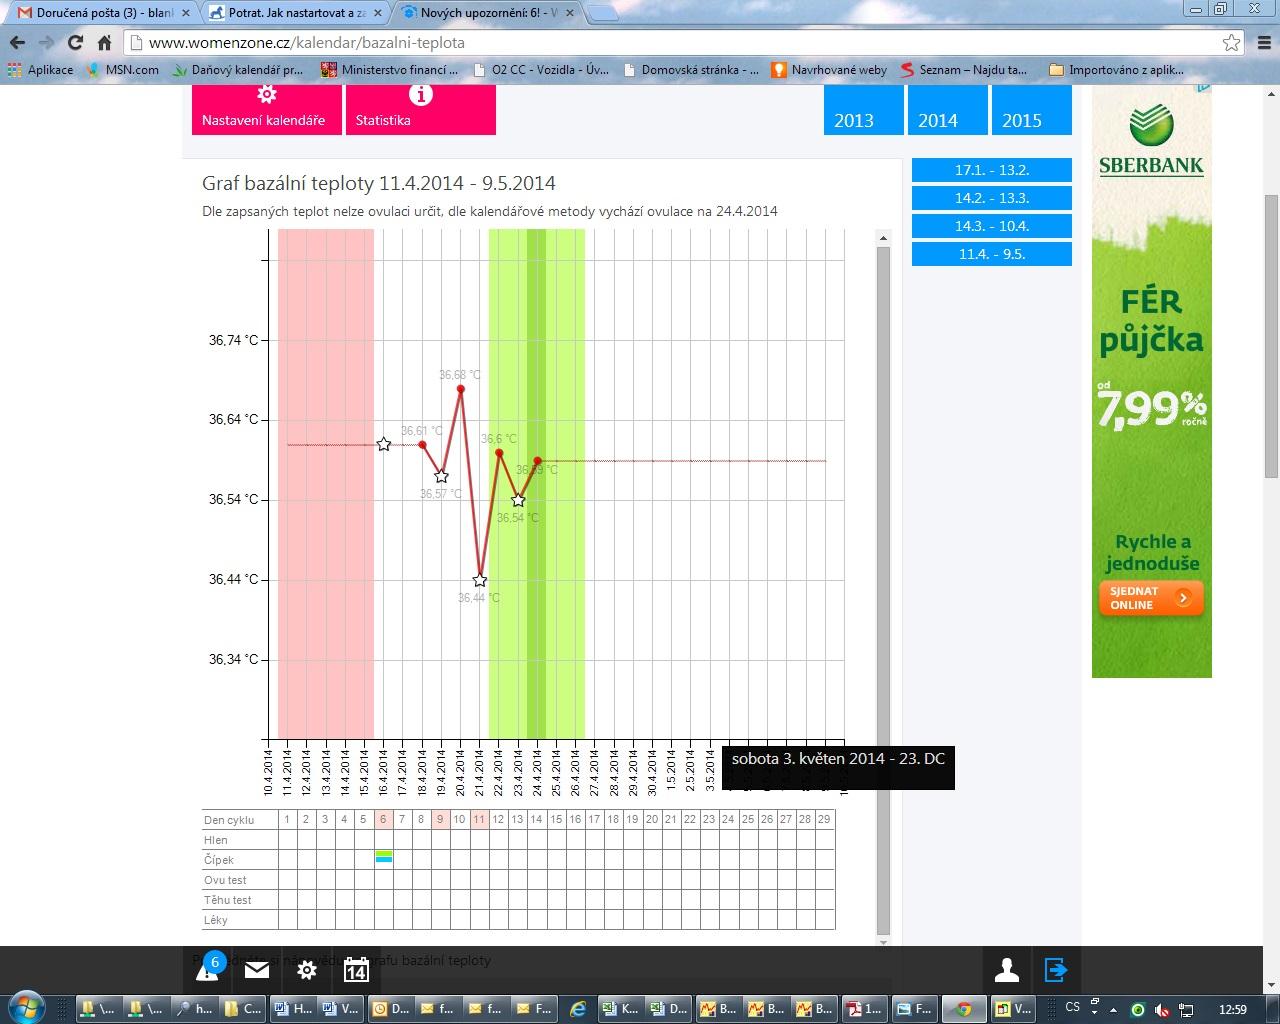Image resolution: width=1280 pixels, height=1024 pixels.
Task: Select cycle 17.1. - 13.2.
Action: click(x=991, y=170)
